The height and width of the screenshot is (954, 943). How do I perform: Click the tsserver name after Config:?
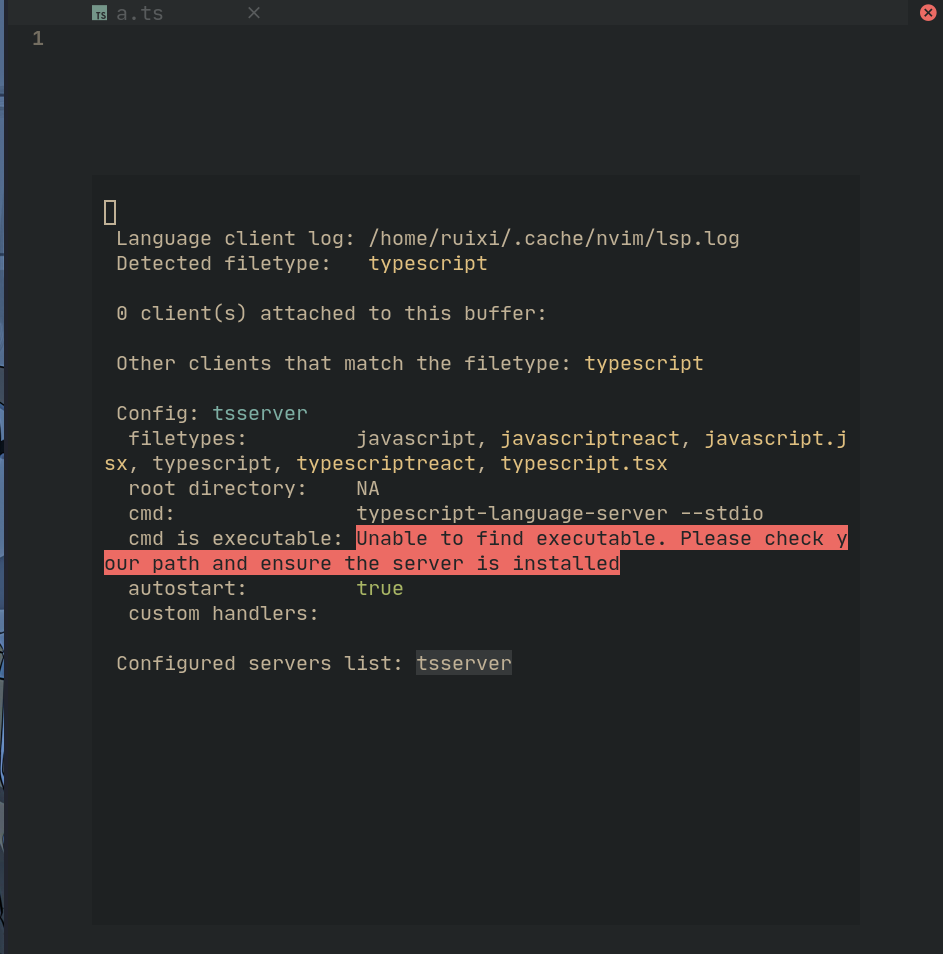pyautogui.click(x=260, y=413)
